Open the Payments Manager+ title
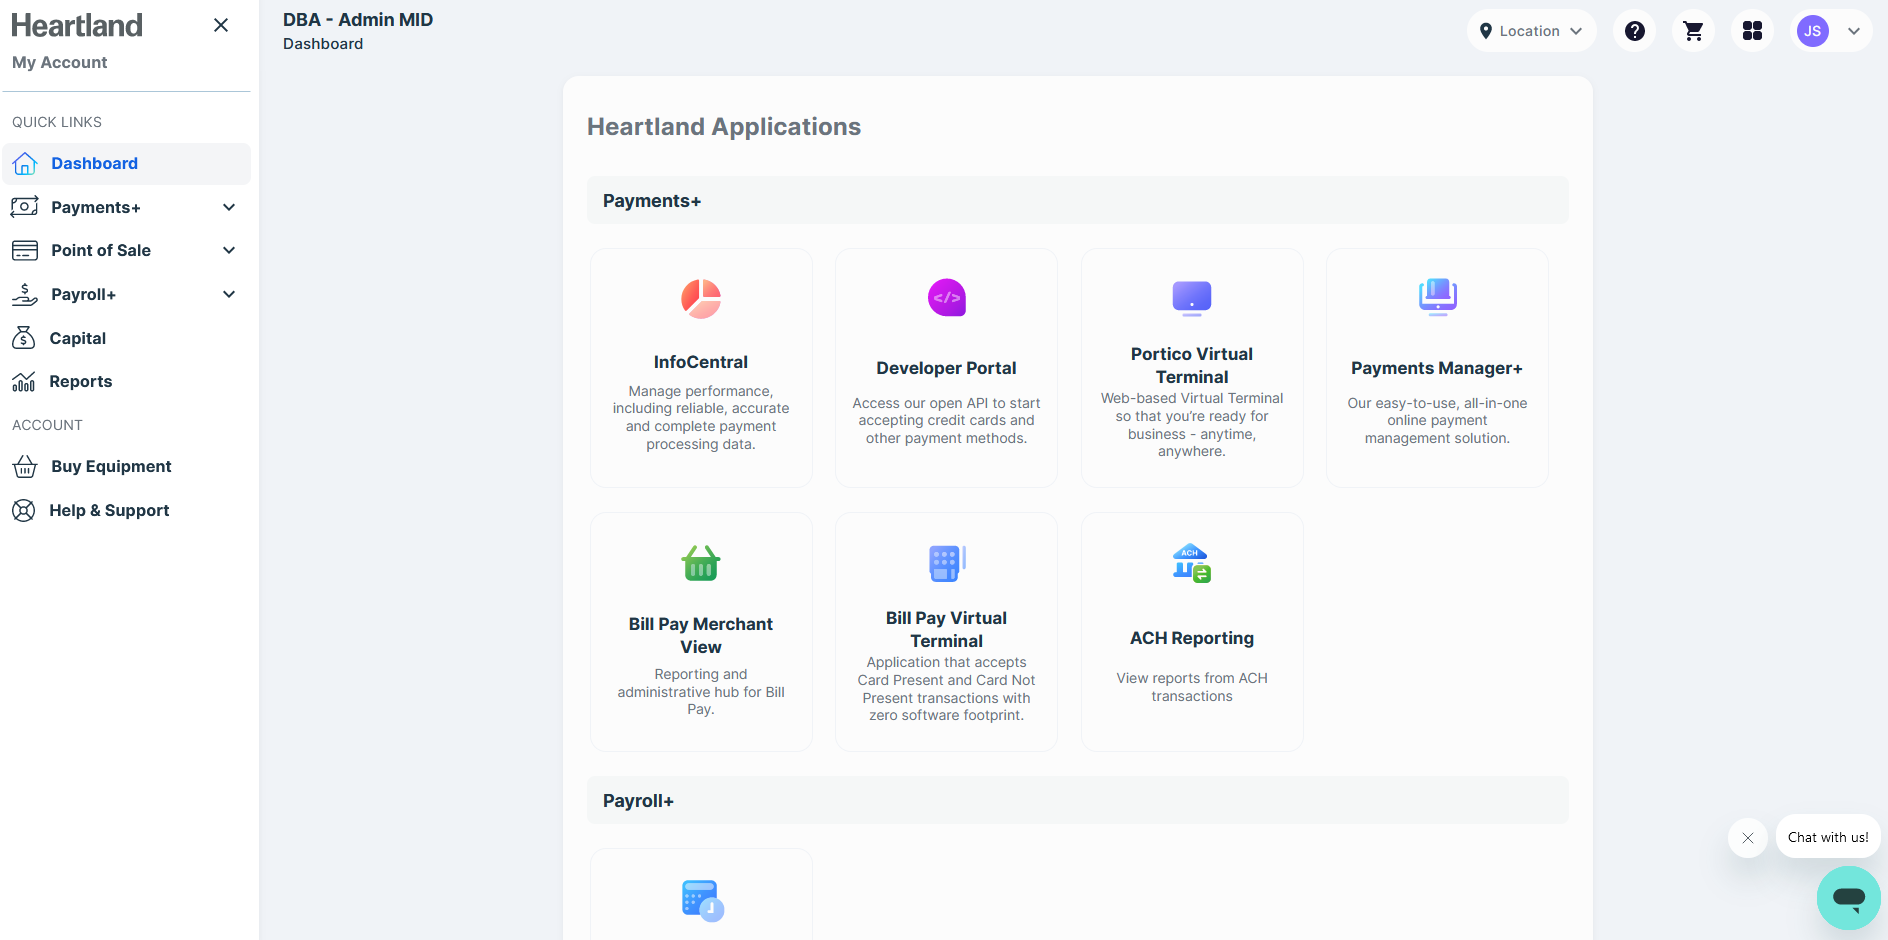1888x940 pixels. [x=1437, y=368]
